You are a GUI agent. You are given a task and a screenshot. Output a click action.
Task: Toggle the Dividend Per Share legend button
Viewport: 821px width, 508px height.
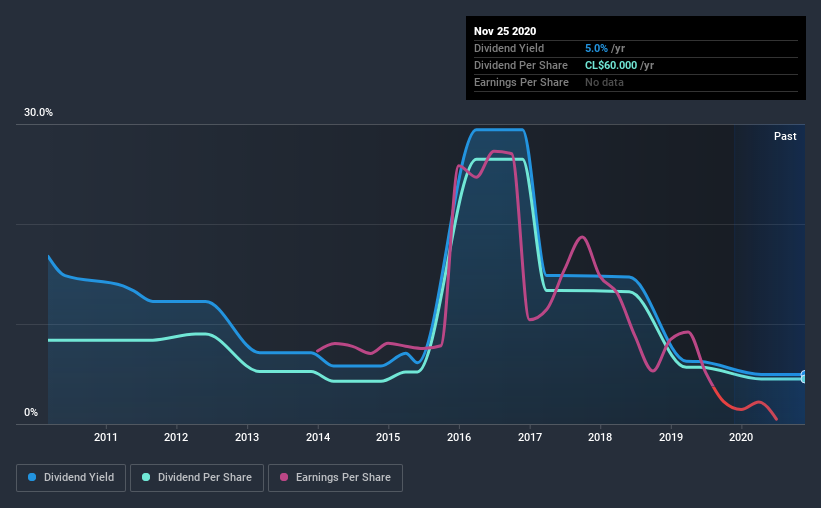tap(197, 478)
